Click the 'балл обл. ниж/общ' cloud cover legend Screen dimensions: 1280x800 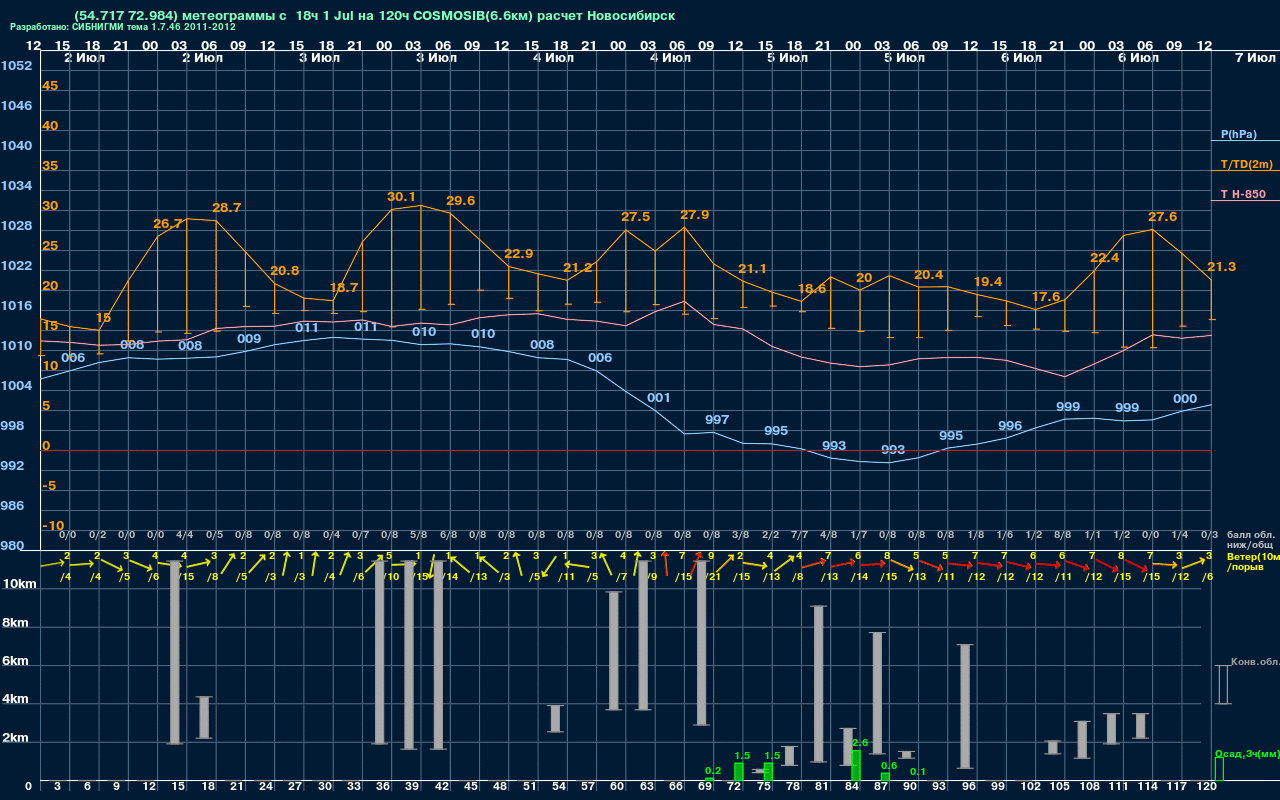pos(1250,541)
